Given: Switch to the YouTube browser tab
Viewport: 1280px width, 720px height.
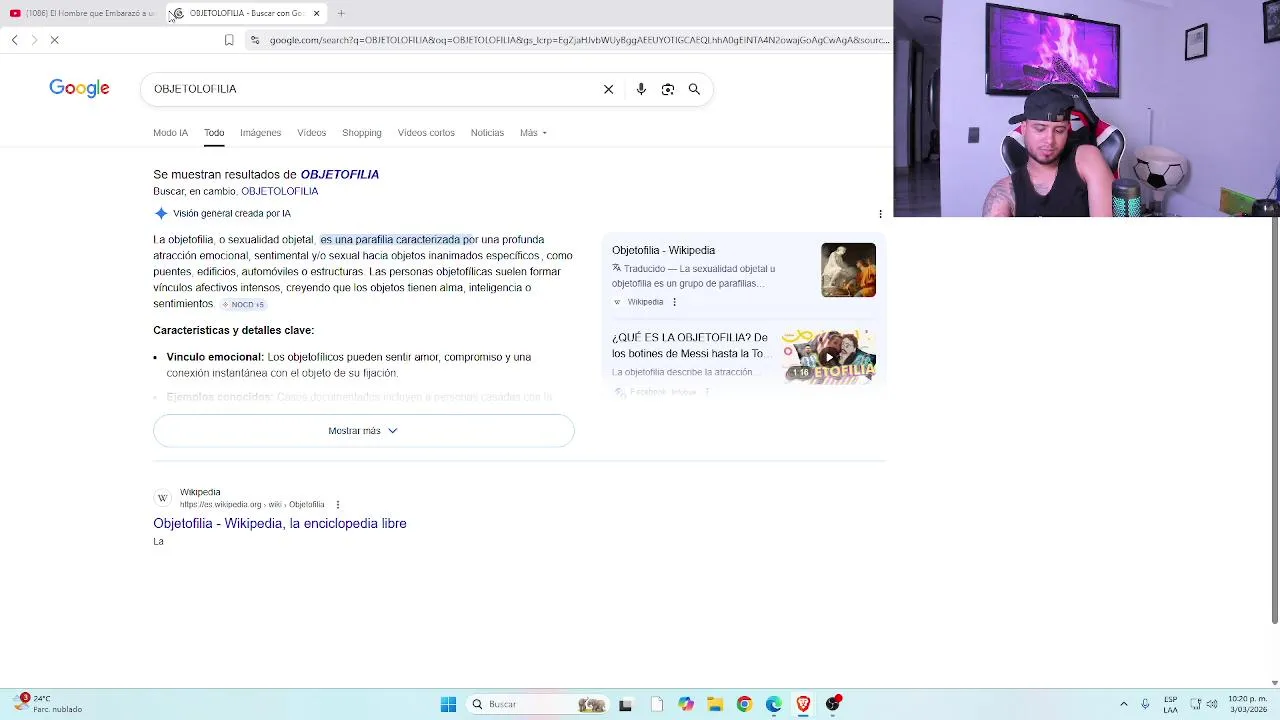Looking at the screenshot, I should tap(82, 13).
